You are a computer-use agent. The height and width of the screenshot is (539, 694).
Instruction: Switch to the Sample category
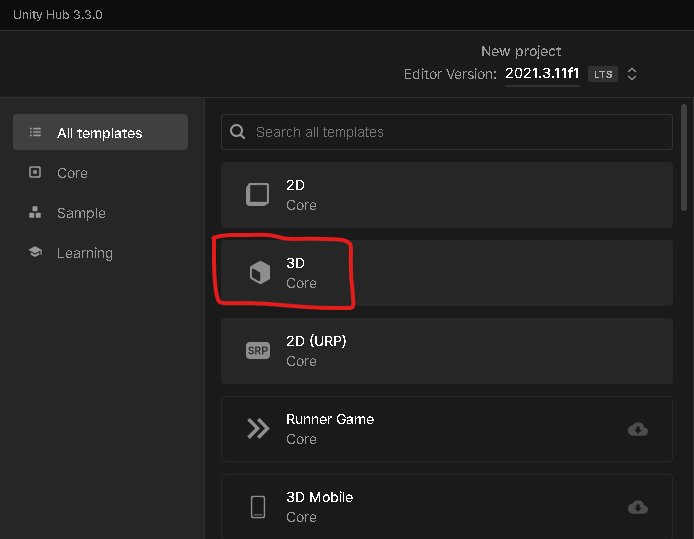pyautogui.click(x=81, y=213)
